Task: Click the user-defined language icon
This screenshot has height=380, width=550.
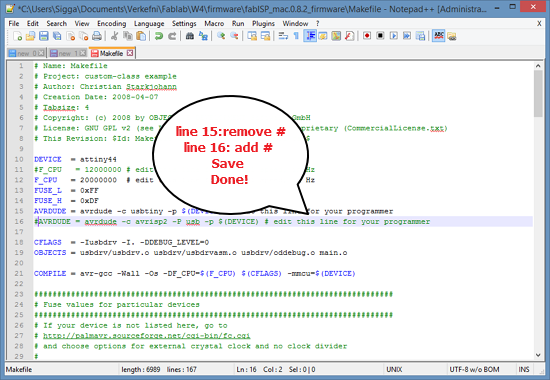Action: pyautogui.click(x=323, y=36)
